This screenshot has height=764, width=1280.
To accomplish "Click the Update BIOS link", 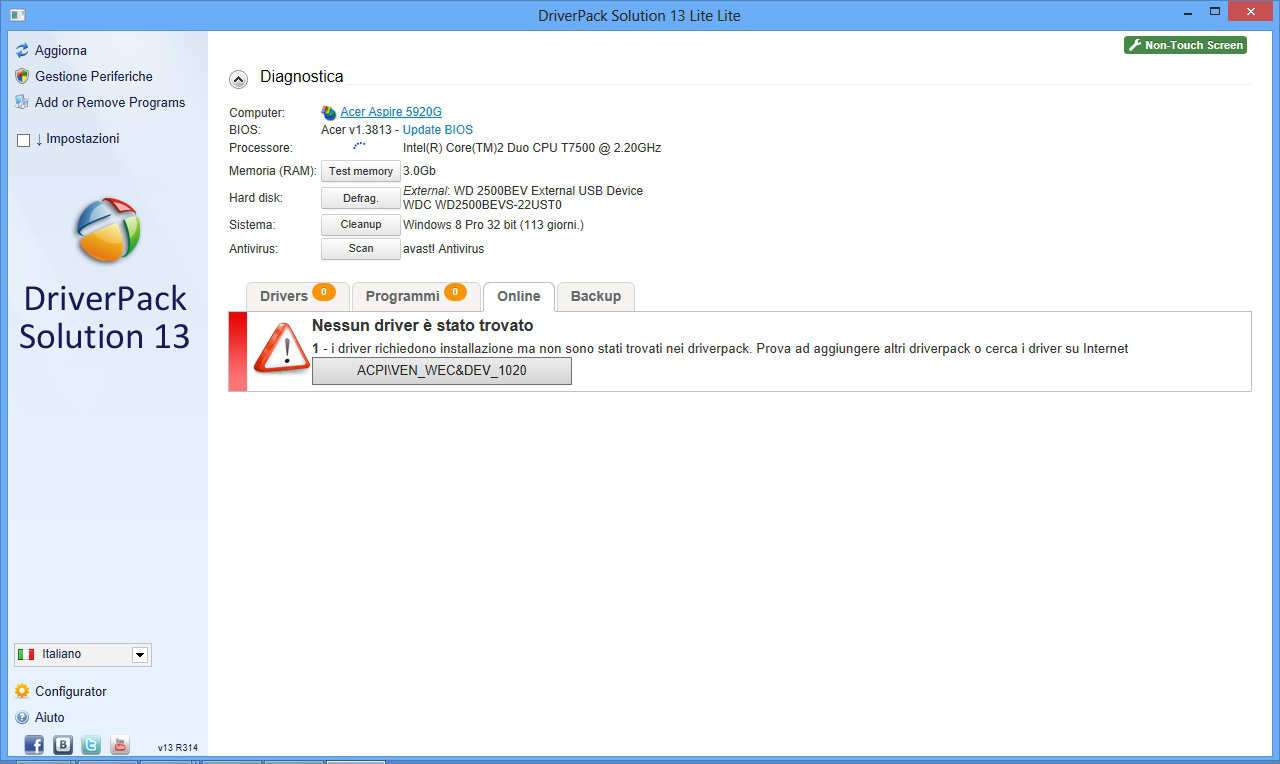I will 438,130.
